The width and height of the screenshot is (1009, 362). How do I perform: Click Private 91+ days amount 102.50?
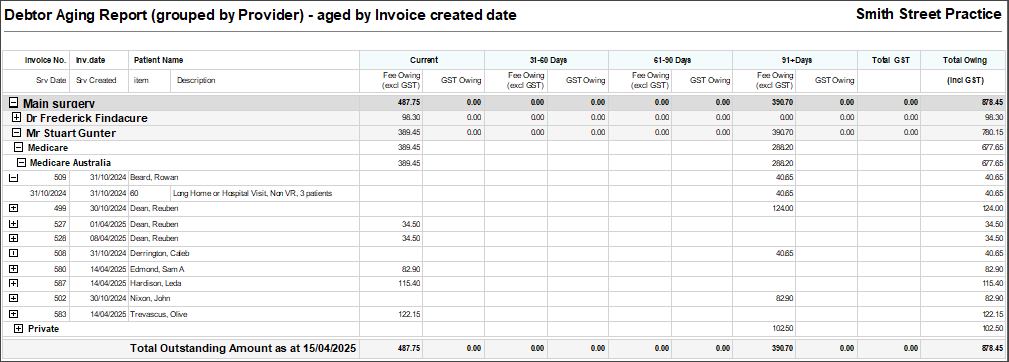[782, 329]
